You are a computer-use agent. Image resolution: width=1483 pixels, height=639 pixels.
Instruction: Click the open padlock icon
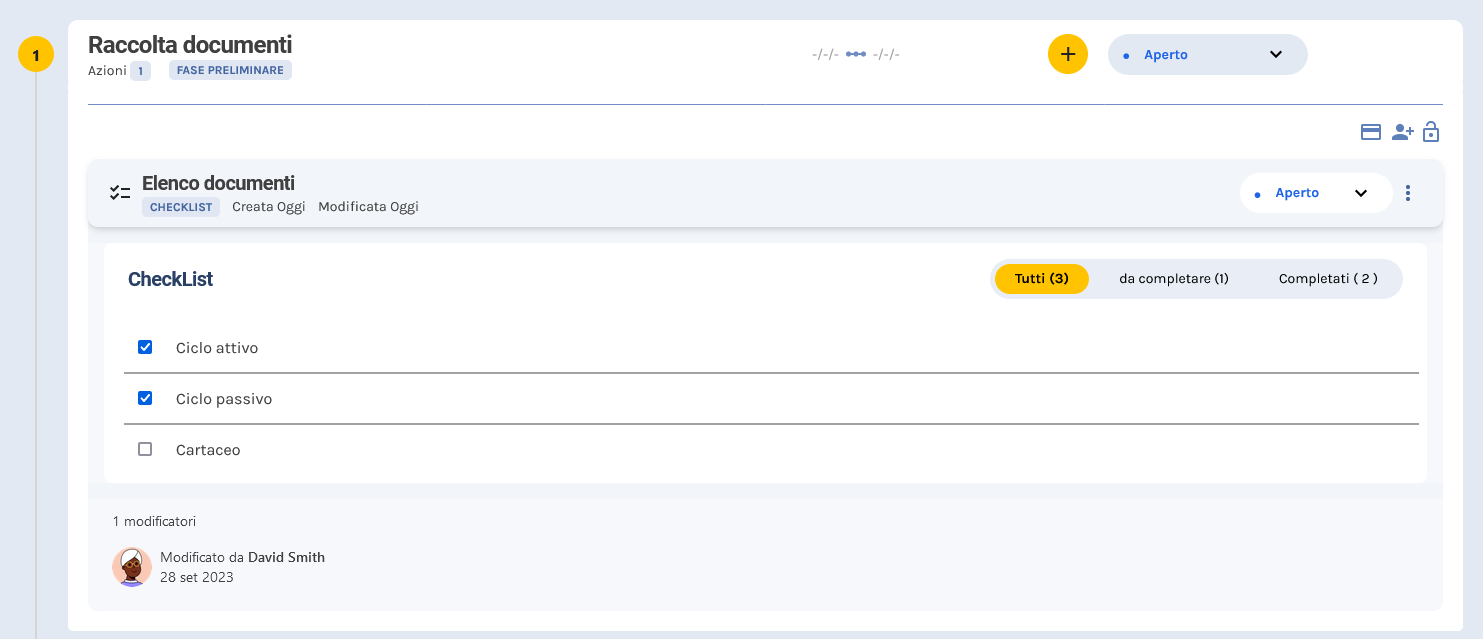[x=1431, y=132]
